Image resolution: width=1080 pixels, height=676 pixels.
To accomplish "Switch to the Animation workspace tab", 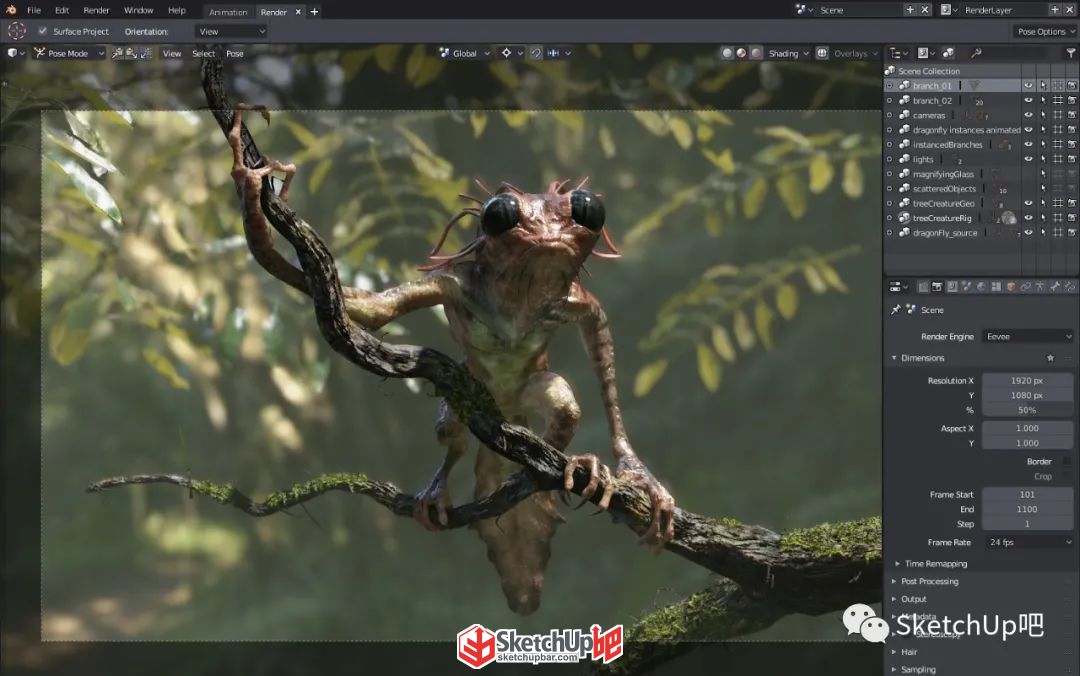I will pos(228,12).
